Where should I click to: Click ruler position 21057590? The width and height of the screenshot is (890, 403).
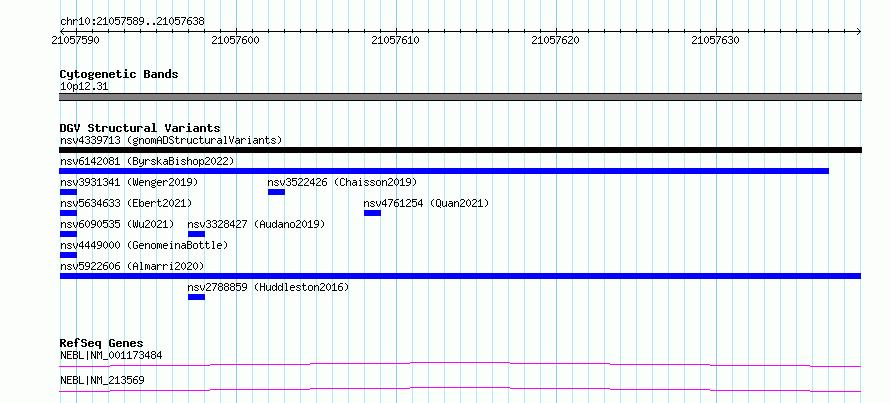[x=75, y=40]
